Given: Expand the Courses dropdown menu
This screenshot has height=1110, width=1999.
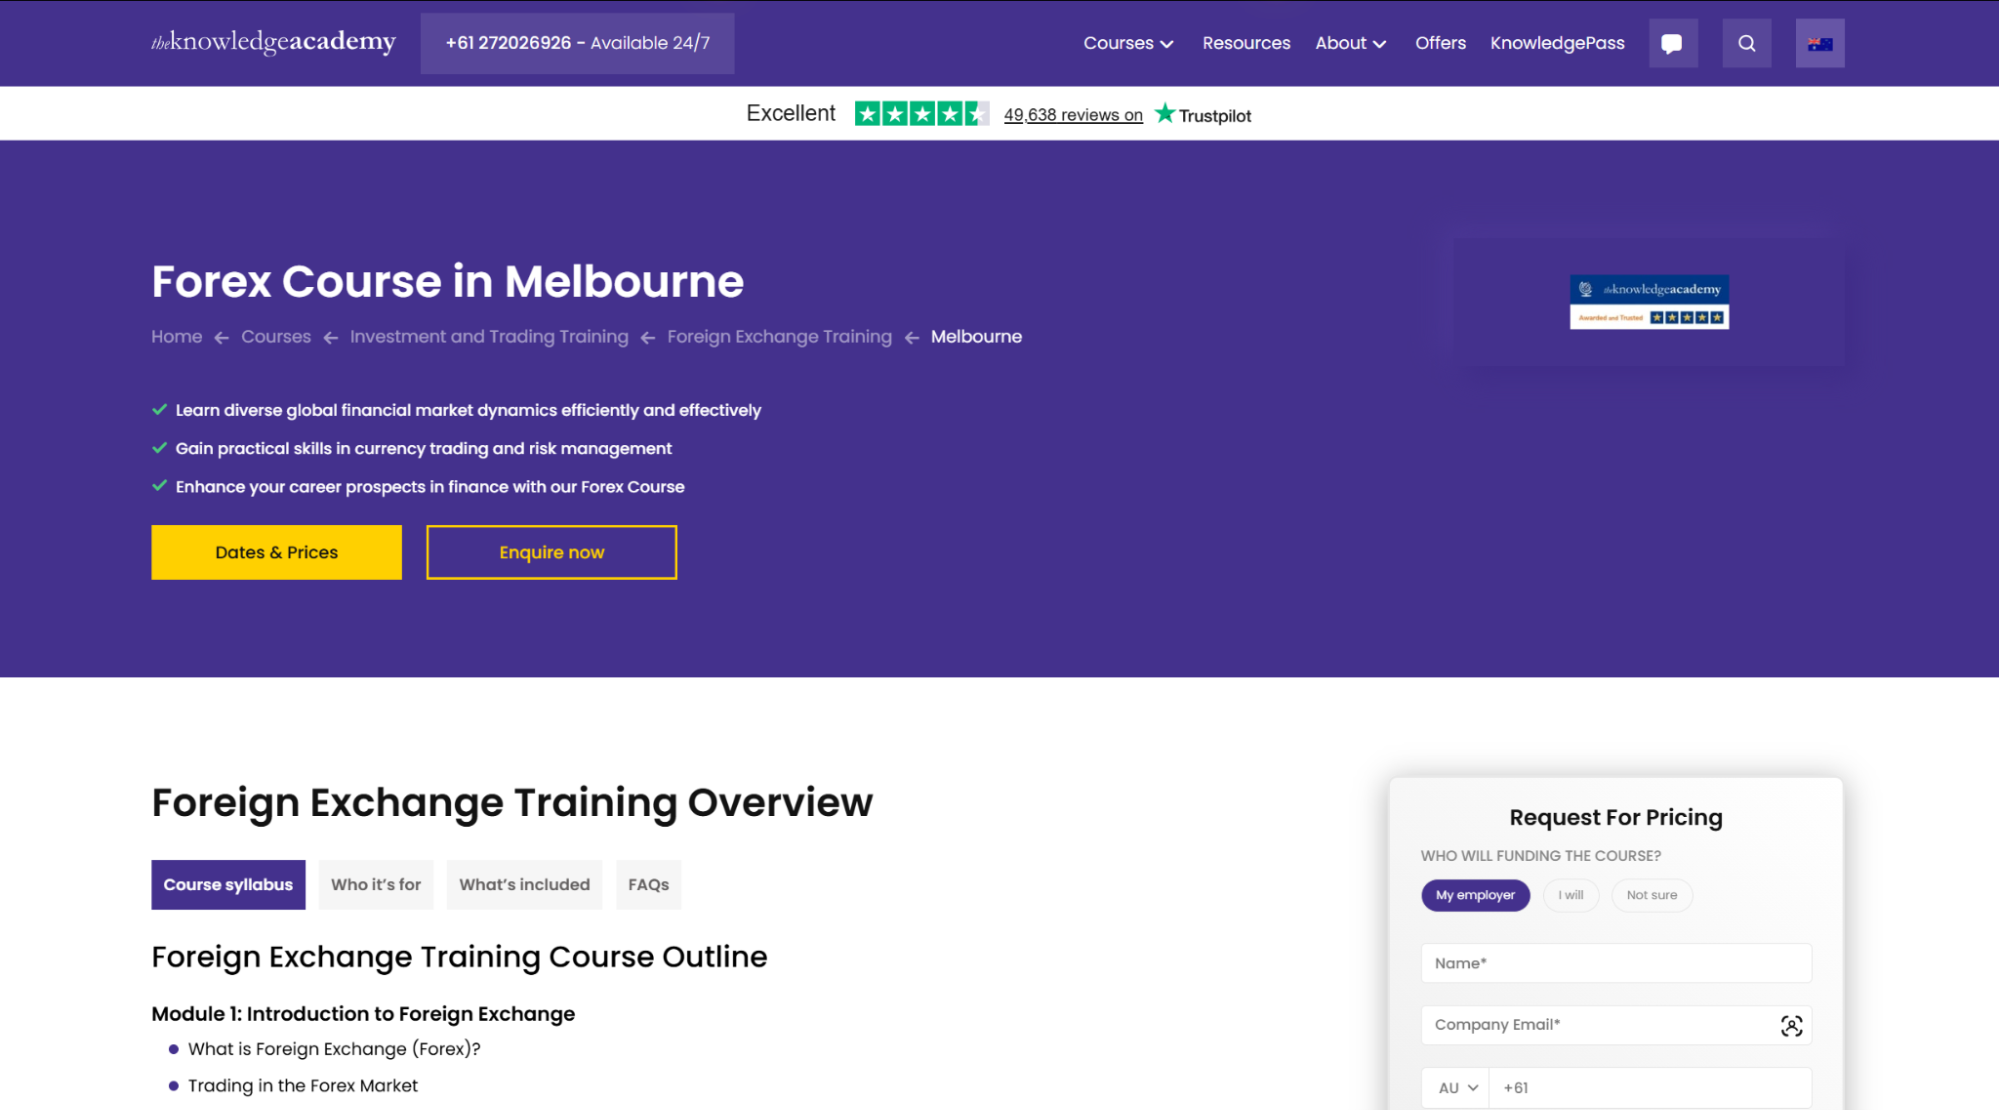Looking at the screenshot, I should tap(1128, 43).
